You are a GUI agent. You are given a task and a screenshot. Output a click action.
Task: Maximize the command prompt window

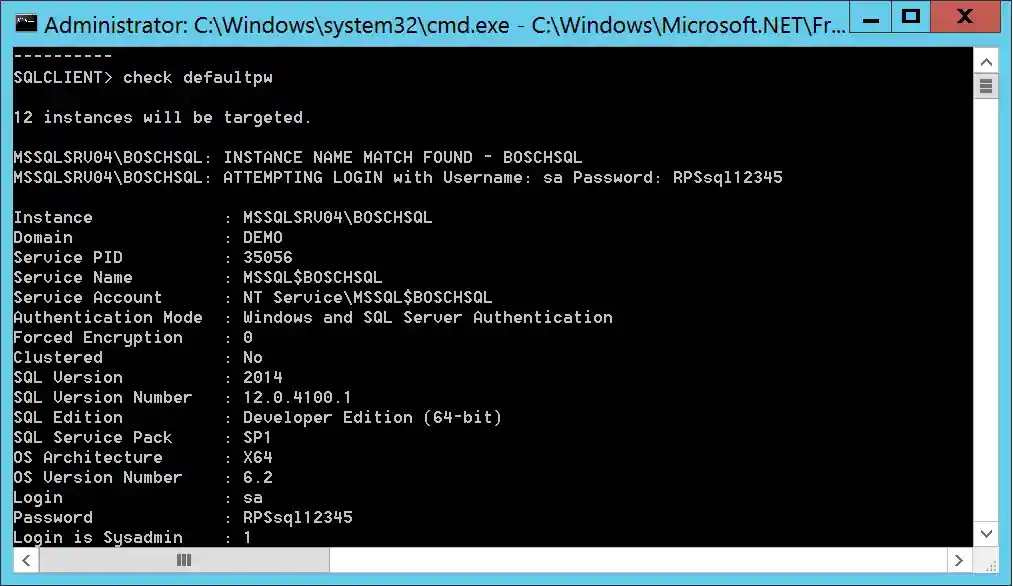pos(910,17)
